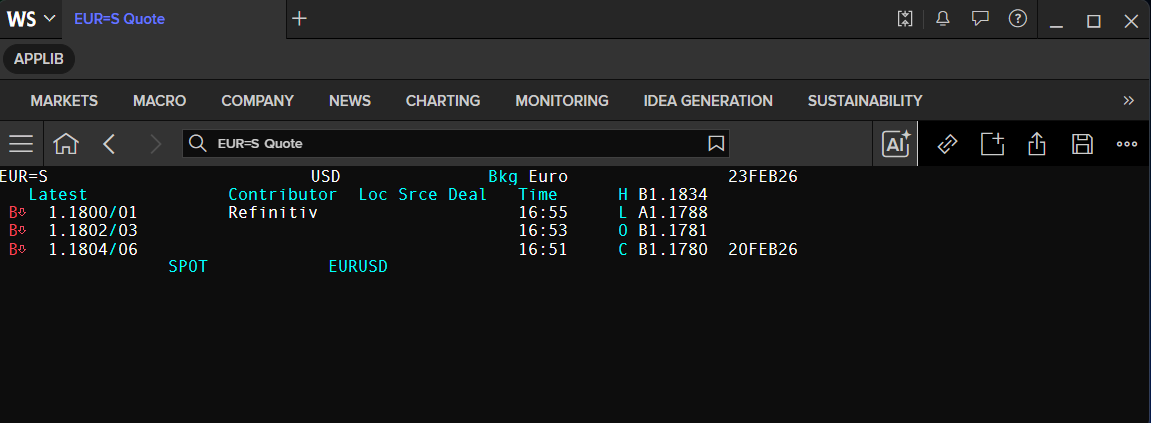1151x423 pixels.
Task: Click the SPOT label
Action: point(188,267)
